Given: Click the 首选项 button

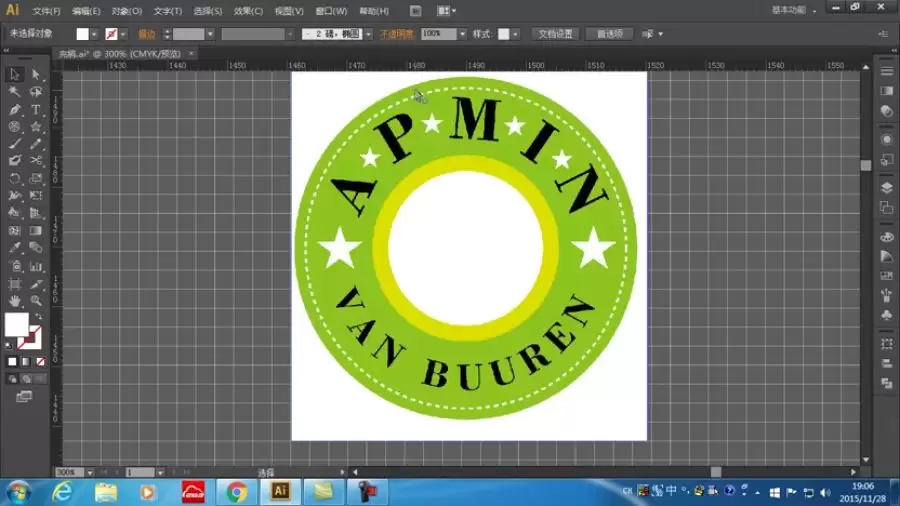Looking at the screenshot, I should [x=610, y=34].
